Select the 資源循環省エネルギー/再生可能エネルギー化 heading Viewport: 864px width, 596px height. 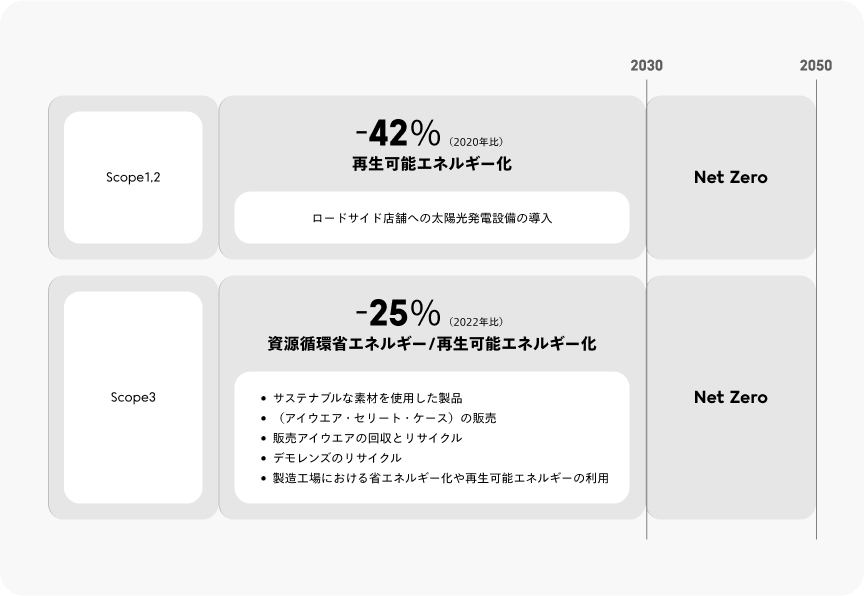431,344
